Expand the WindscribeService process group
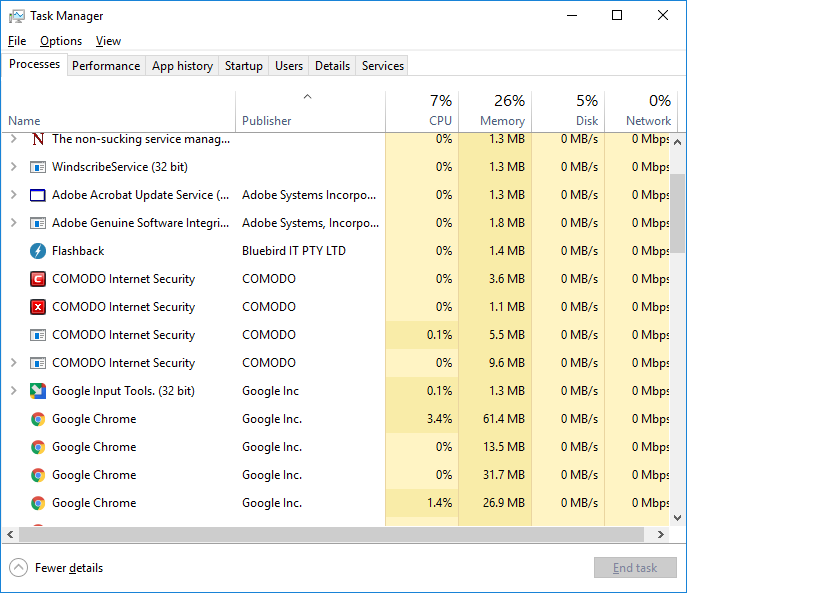 point(14,167)
